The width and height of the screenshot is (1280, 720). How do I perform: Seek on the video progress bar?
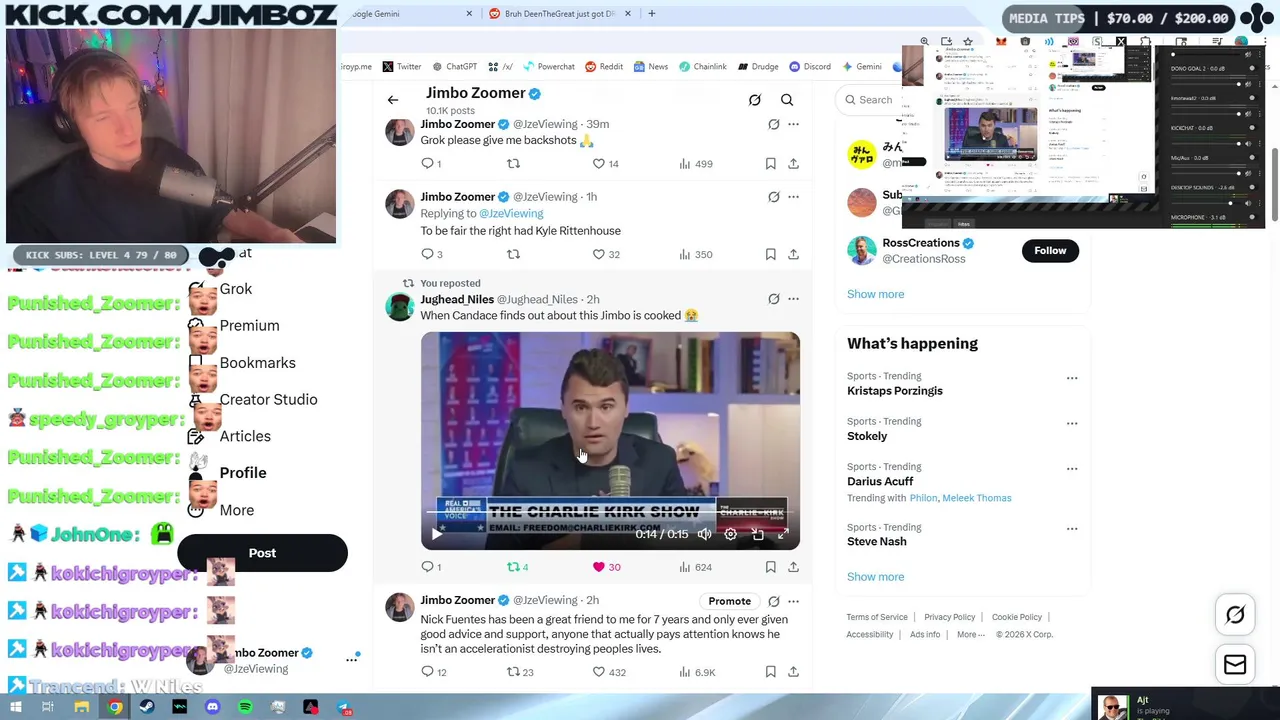pyautogui.click(x=610, y=512)
